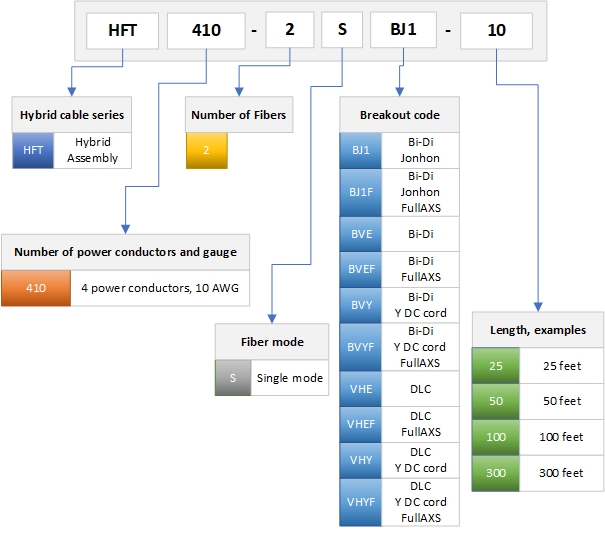The width and height of the screenshot is (605, 533).
Task: Select the yellow number of fibers cell
Action: (x=207, y=150)
